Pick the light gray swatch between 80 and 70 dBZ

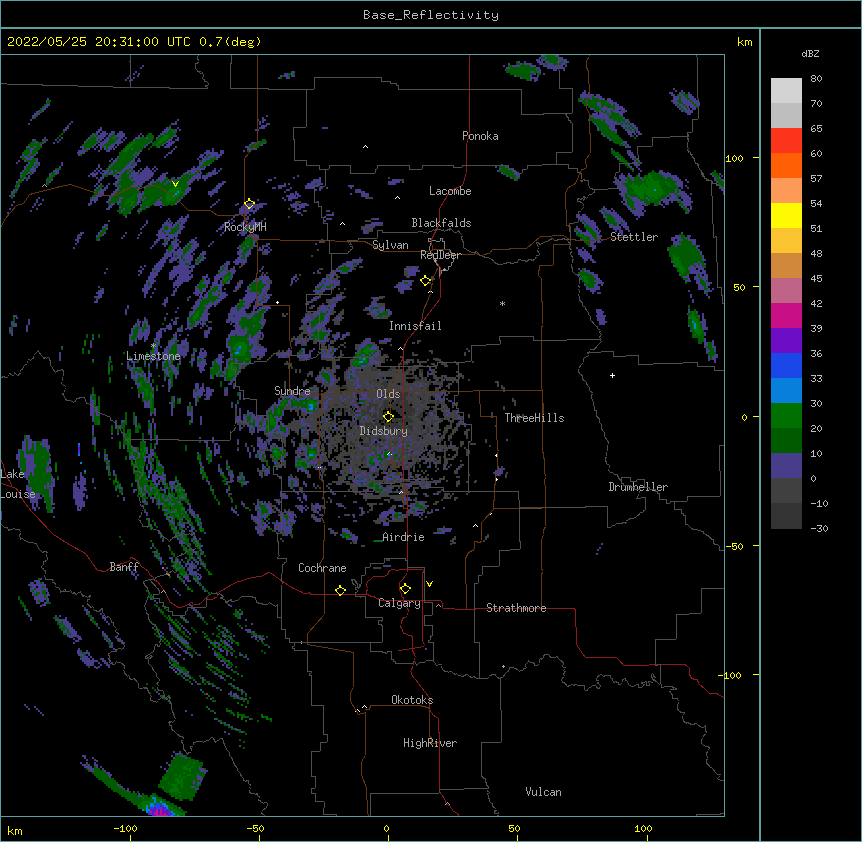[786, 91]
